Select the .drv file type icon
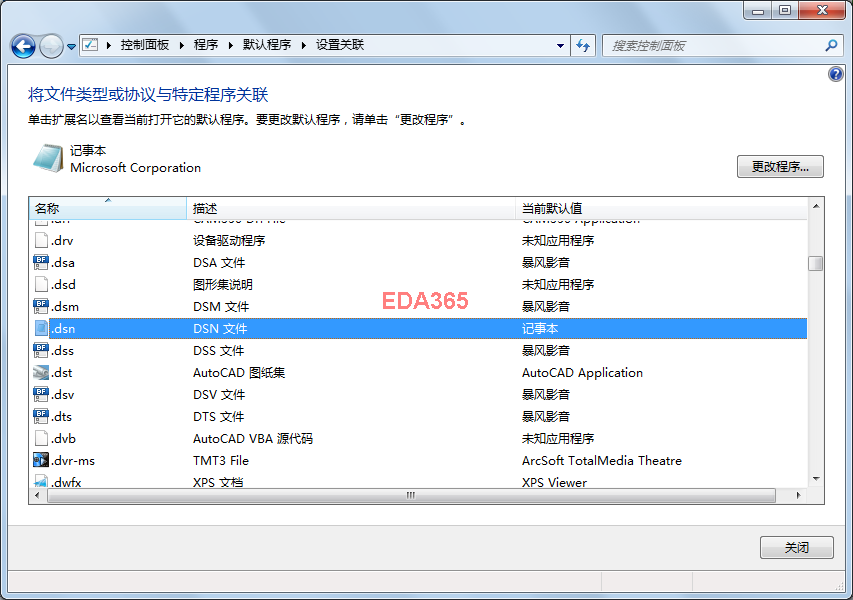 41,240
